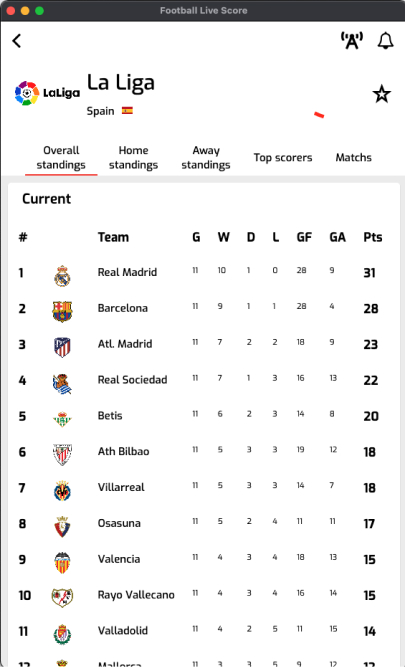Image resolution: width=405 pixels, height=667 pixels.
Task: Open the Top scorers tab
Action: 283,157
